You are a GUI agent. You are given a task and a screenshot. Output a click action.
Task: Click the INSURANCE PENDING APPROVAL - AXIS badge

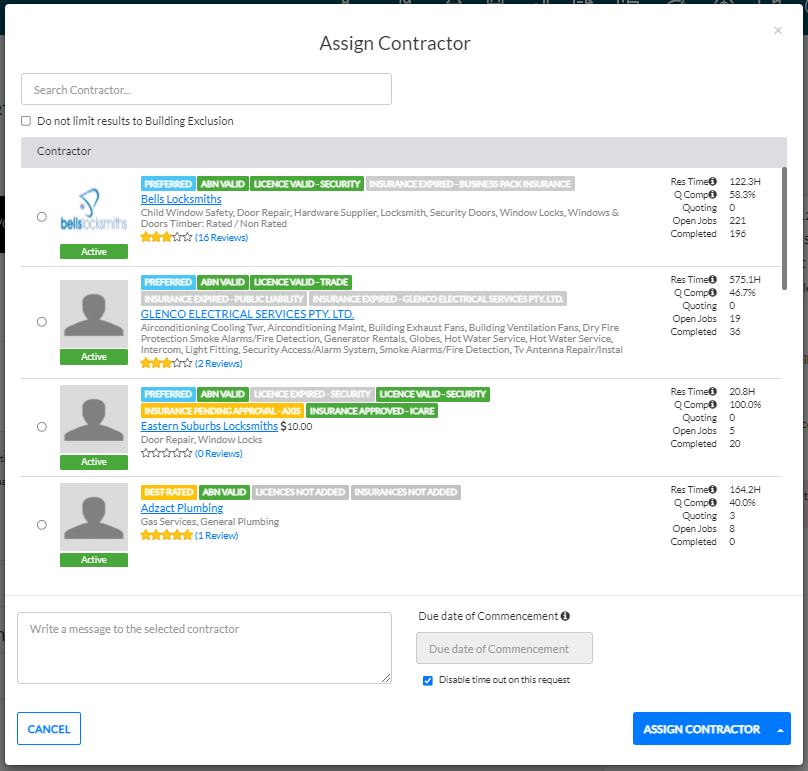point(223,411)
